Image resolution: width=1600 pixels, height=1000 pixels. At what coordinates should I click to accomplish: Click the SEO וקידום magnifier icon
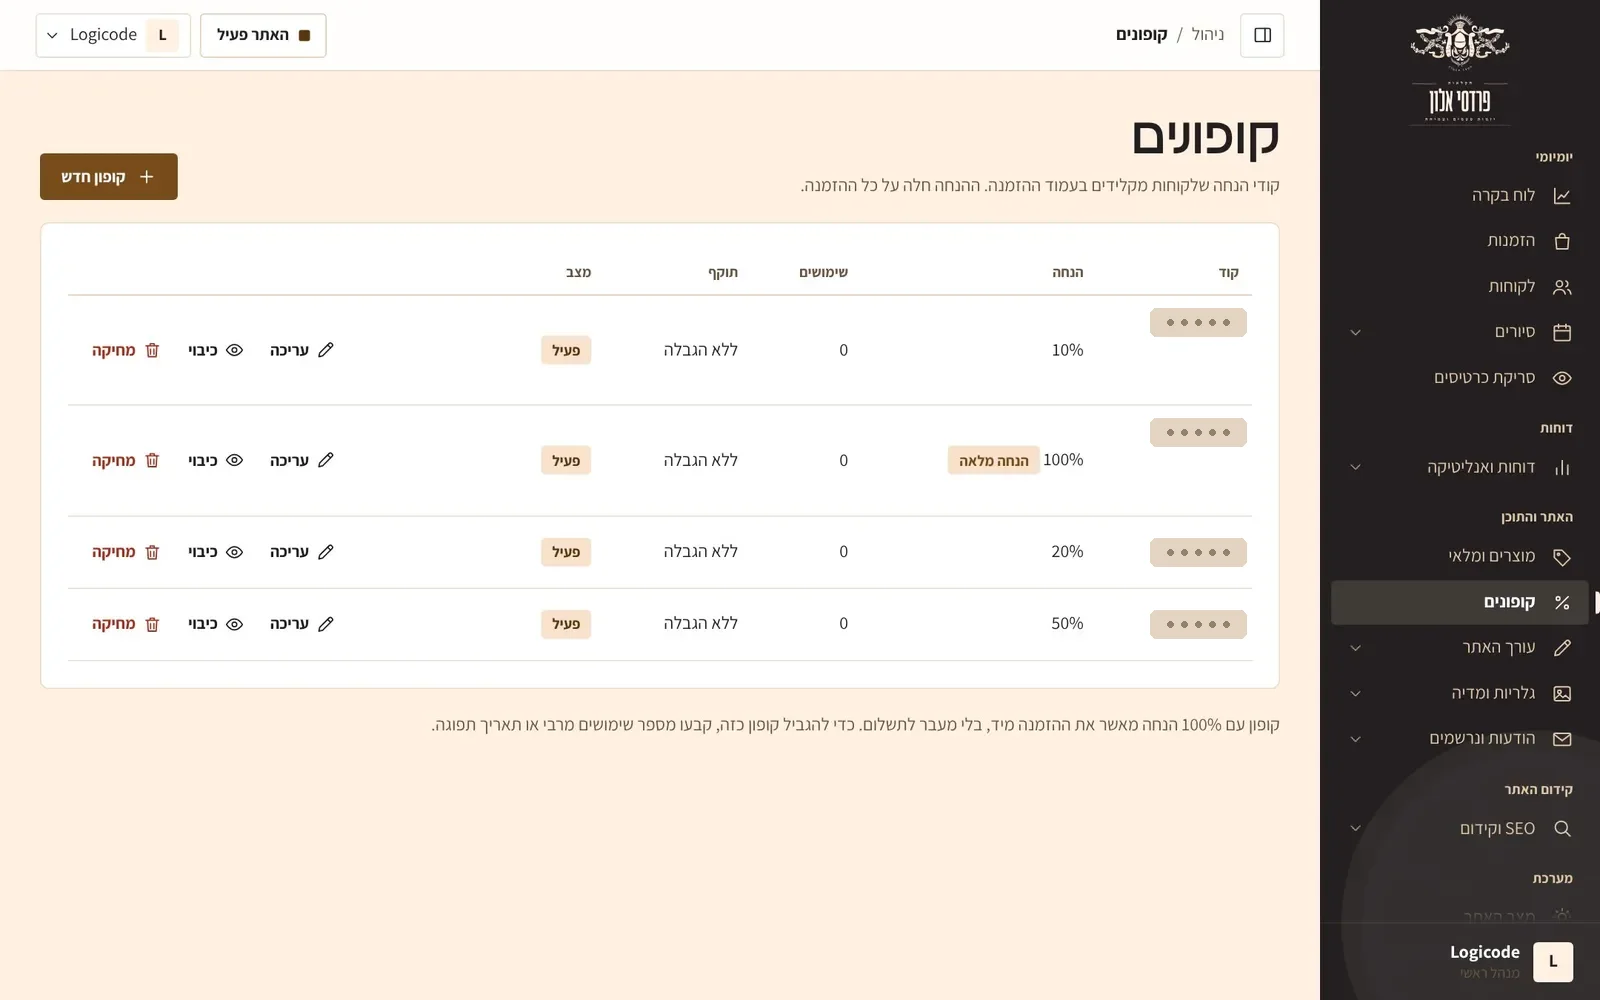click(1562, 828)
